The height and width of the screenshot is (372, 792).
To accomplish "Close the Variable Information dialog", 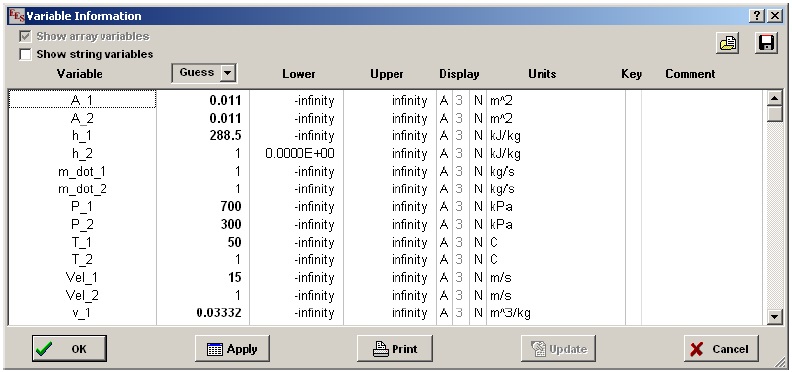I will (774, 16).
